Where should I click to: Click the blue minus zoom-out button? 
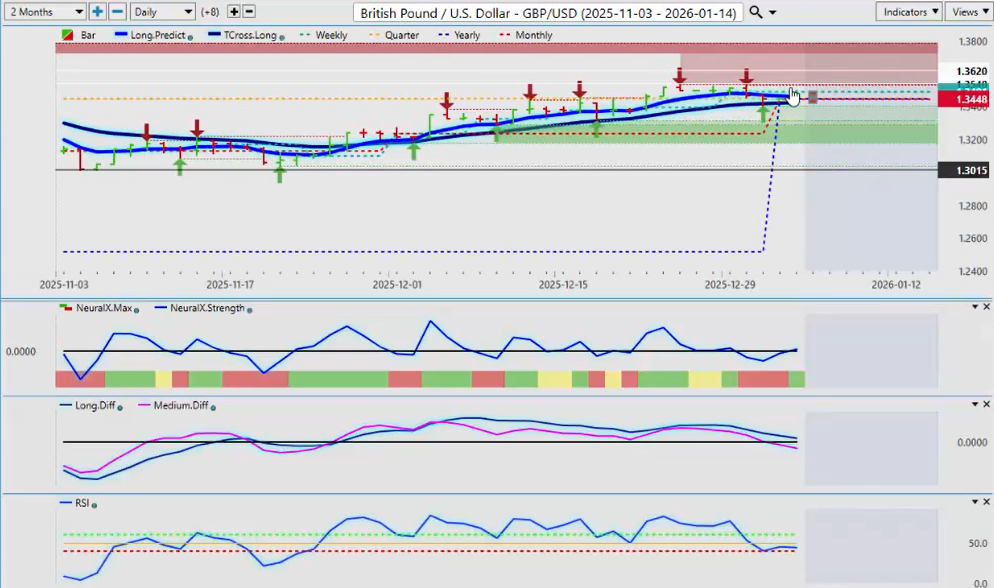117,12
